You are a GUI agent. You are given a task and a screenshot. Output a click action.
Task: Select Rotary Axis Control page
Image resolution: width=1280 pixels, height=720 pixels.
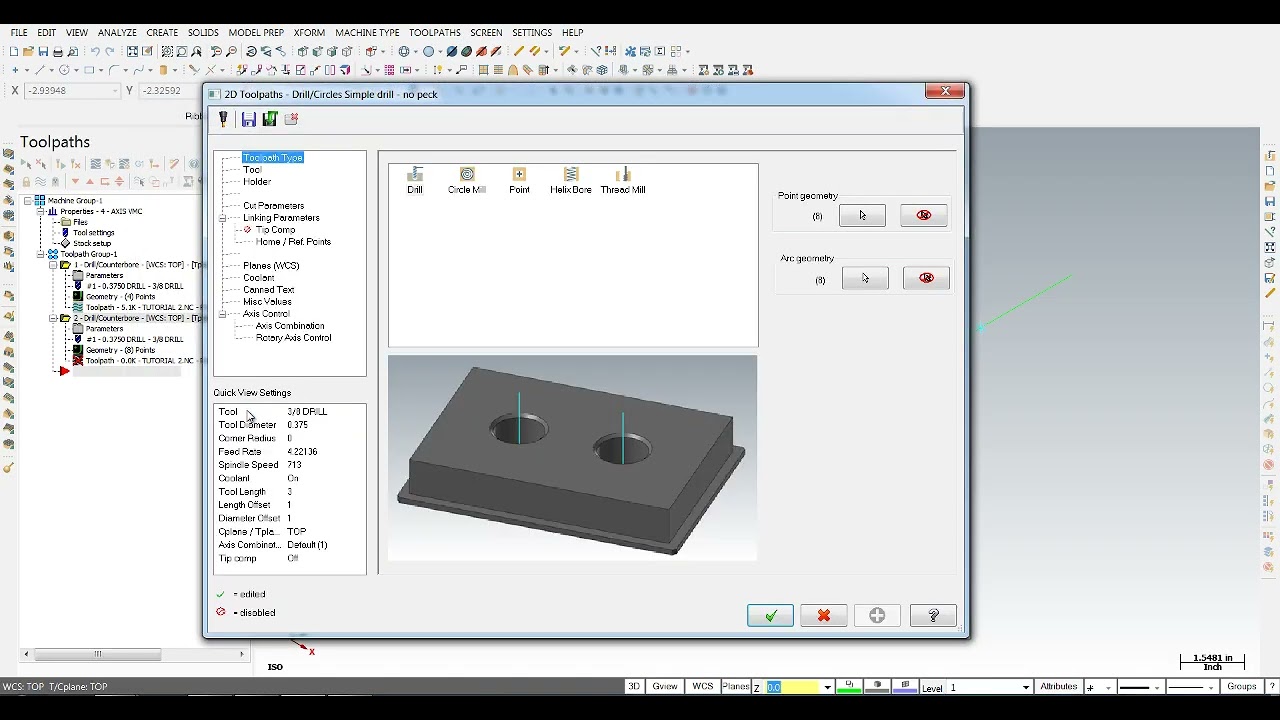(x=293, y=338)
